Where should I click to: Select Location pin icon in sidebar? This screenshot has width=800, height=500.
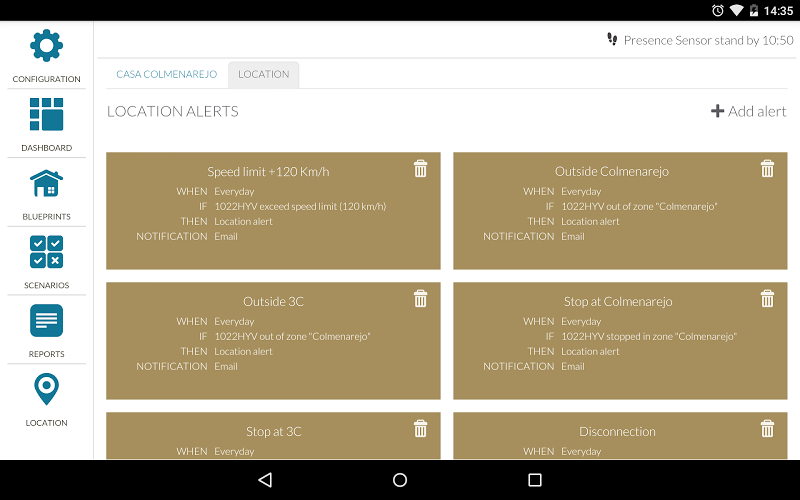pos(46,389)
